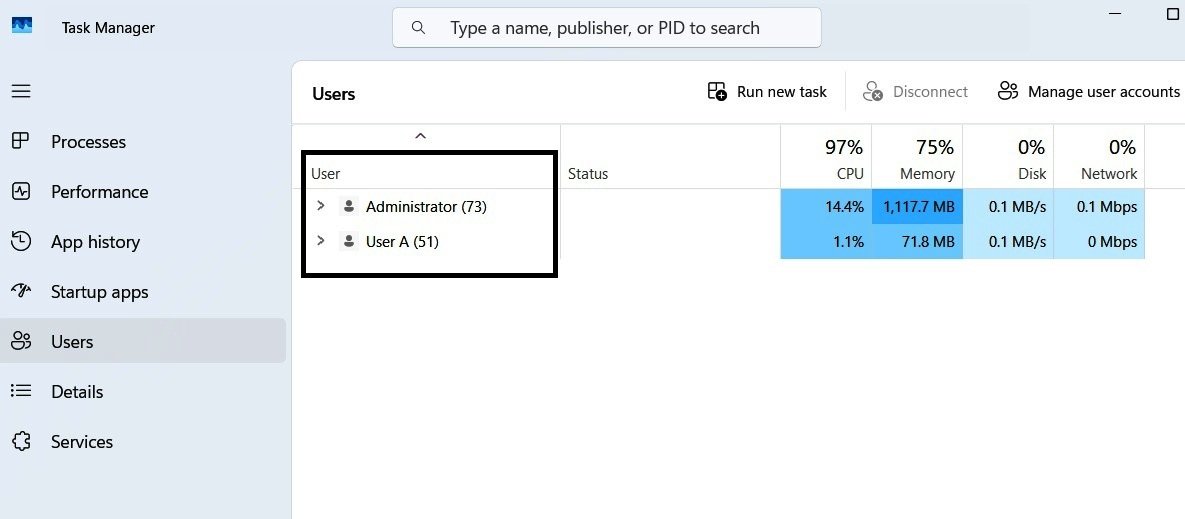Expand the User A (51) row

pos(320,241)
